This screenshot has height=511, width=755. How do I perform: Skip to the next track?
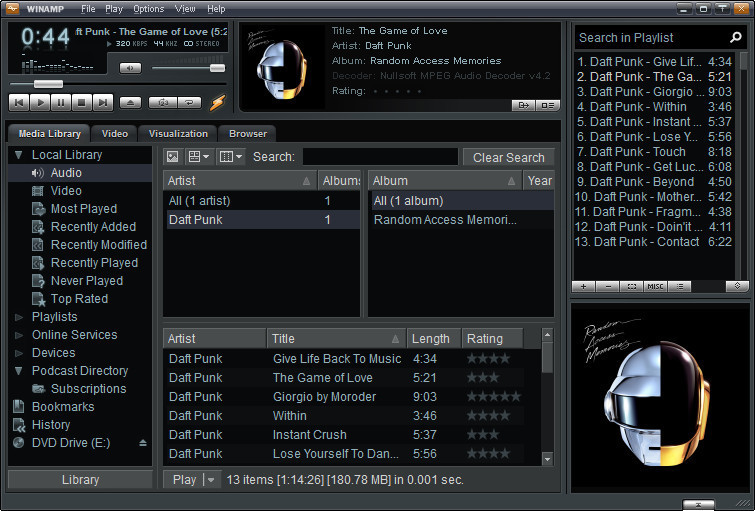103,102
